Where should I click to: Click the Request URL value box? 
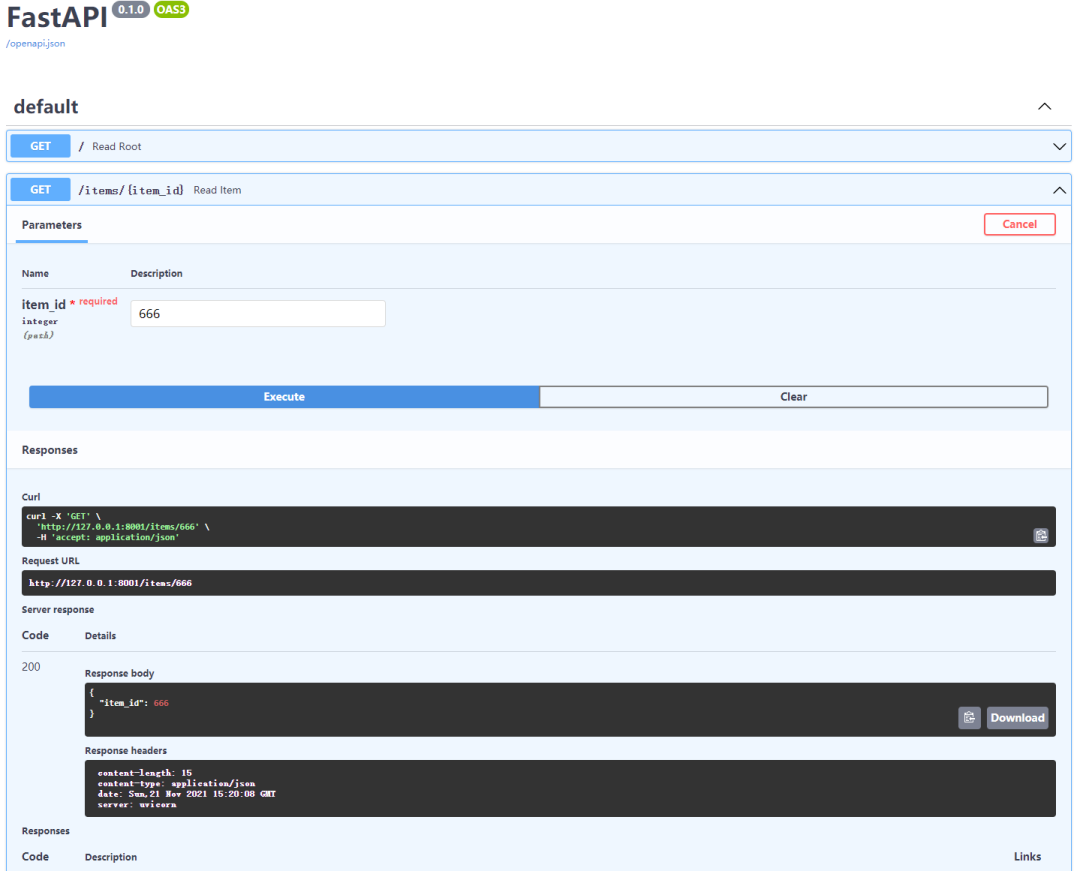(539, 583)
